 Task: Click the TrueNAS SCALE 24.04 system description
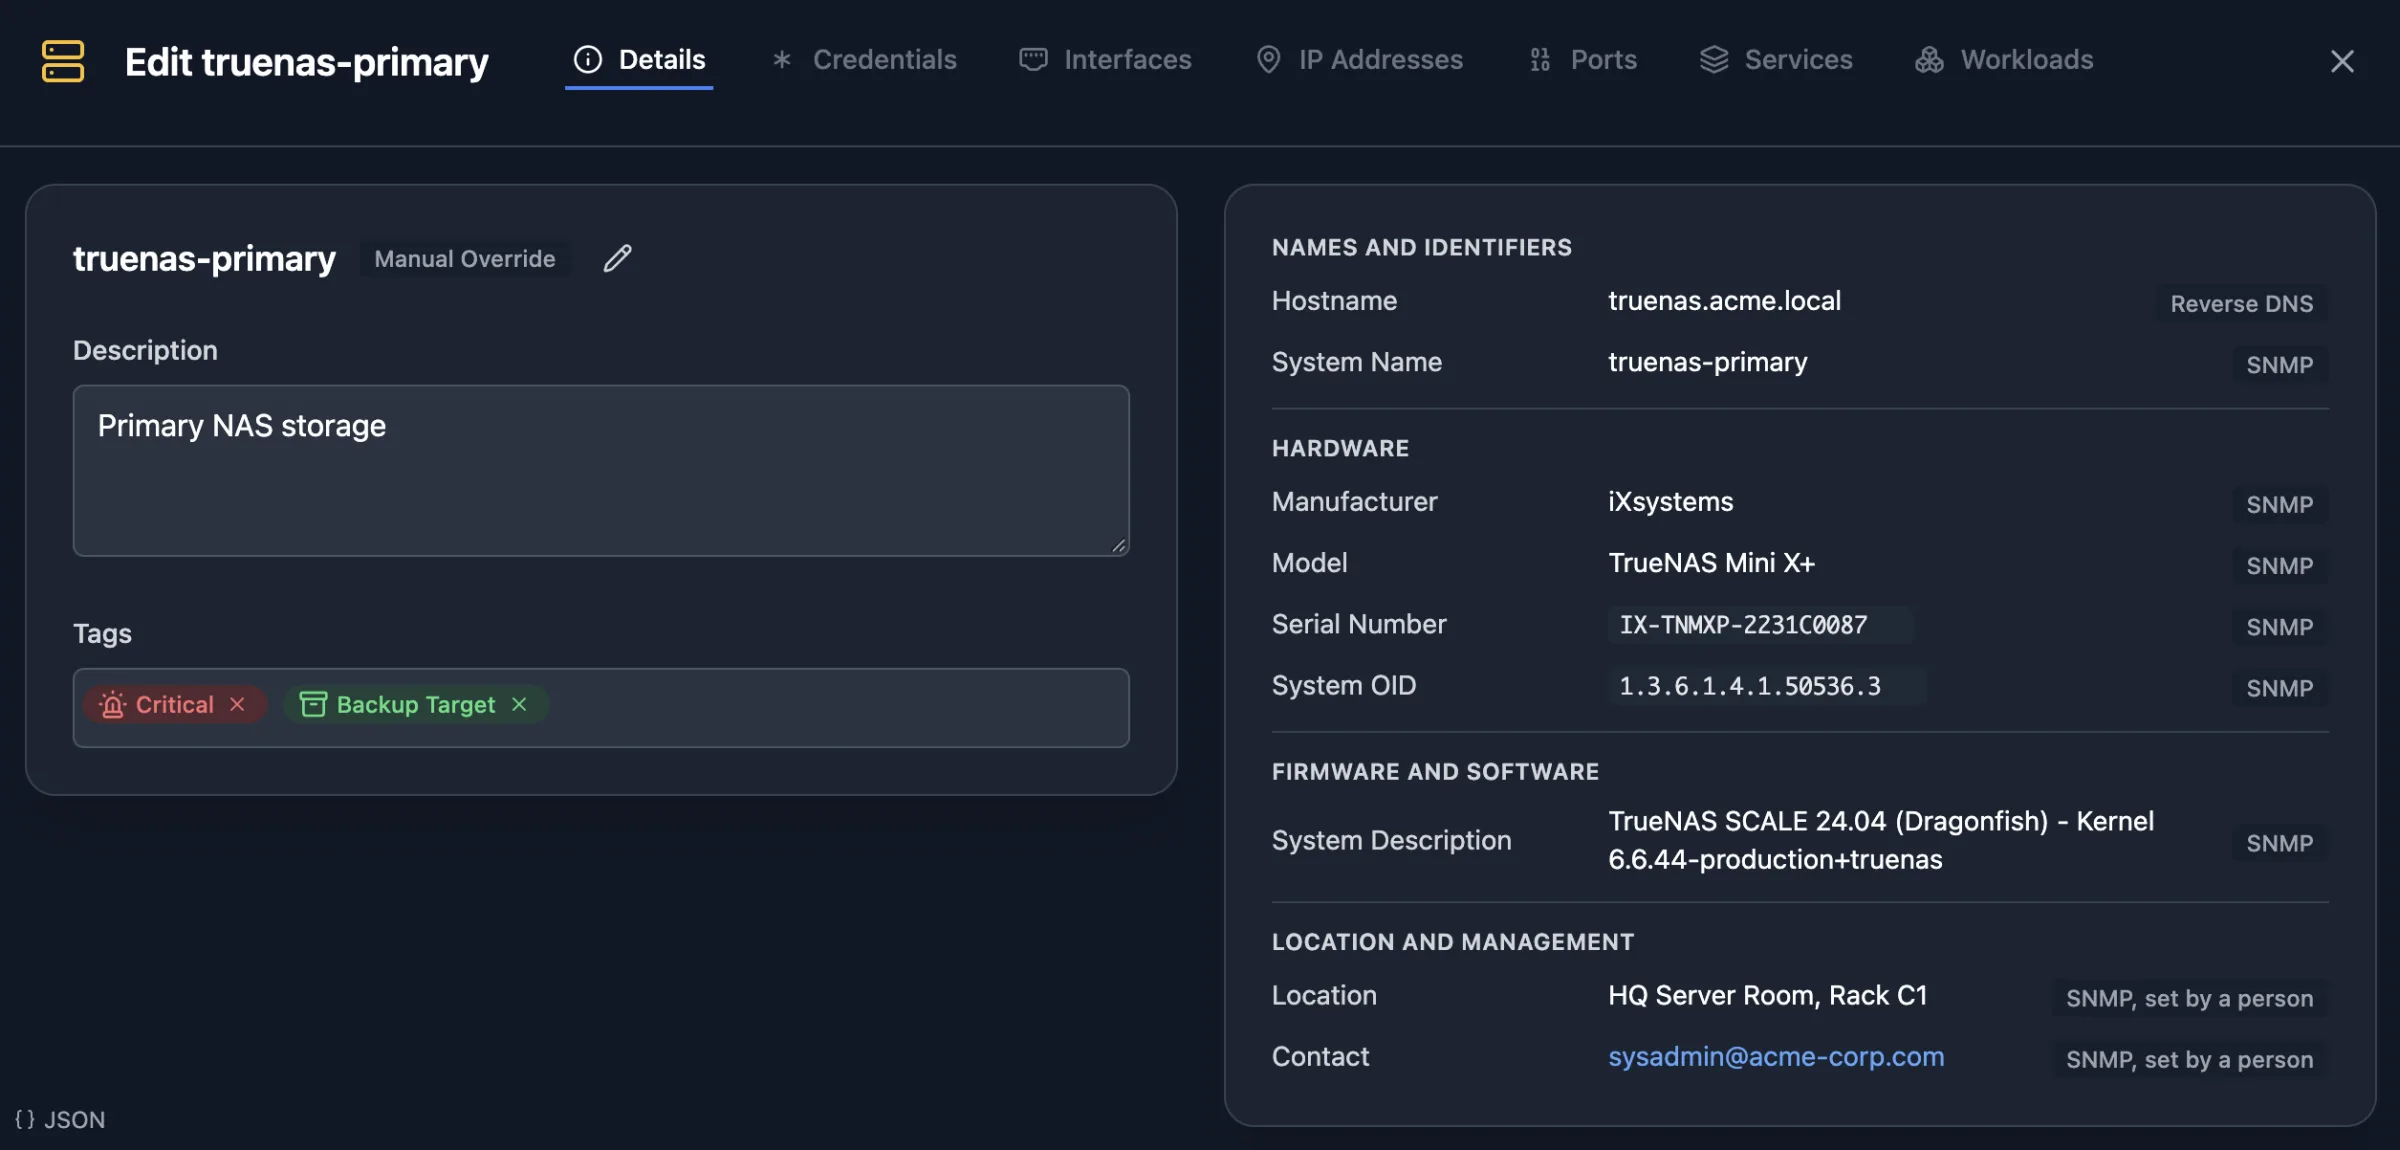coord(1881,840)
